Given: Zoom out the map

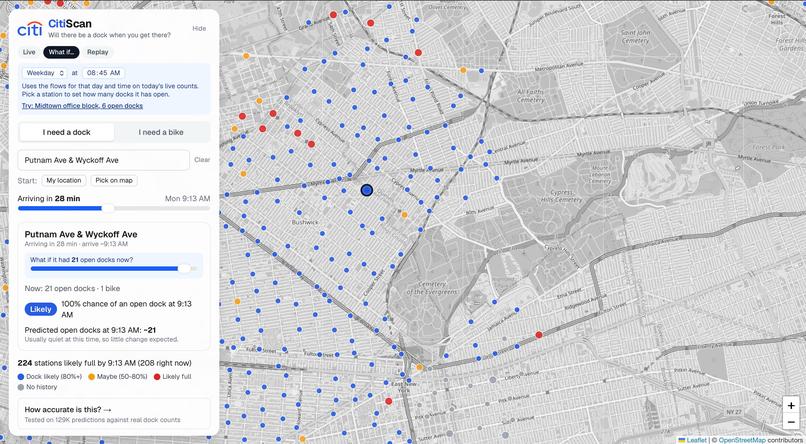Looking at the screenshot, I should pos(791,422).
